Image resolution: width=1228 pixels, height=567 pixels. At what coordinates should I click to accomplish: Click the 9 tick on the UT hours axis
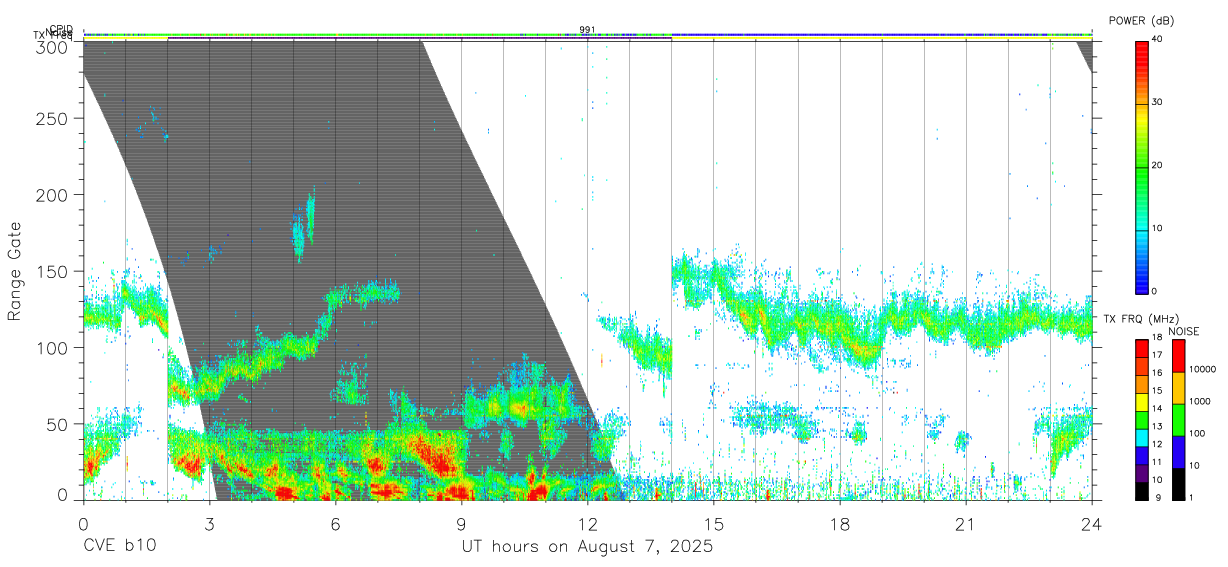click(x=461, y=524)
